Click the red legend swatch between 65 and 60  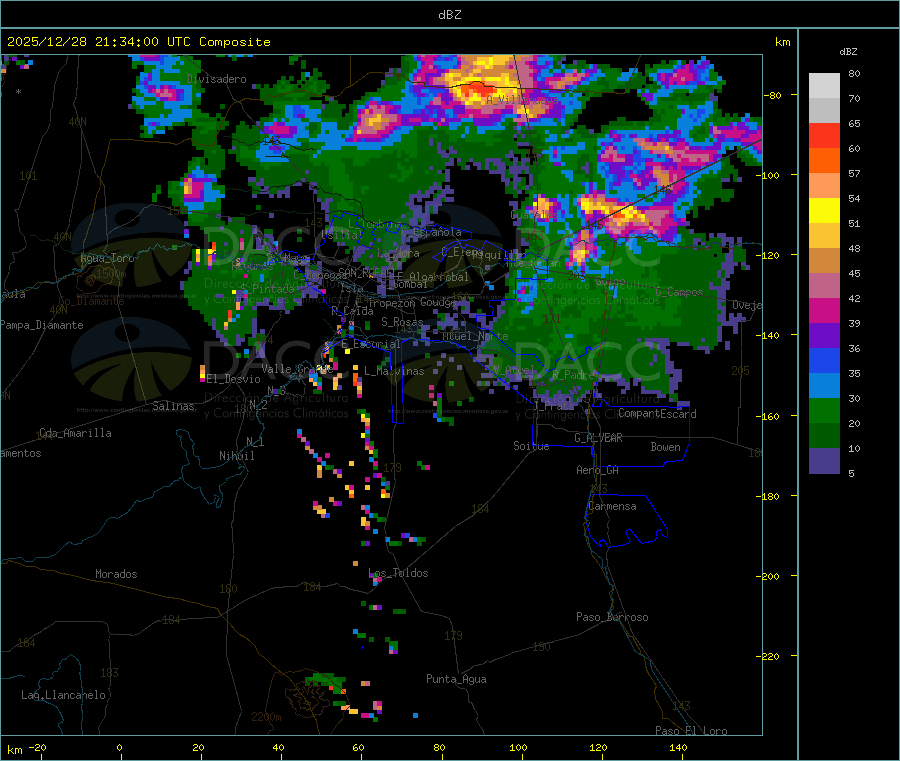tap(824, 136)
